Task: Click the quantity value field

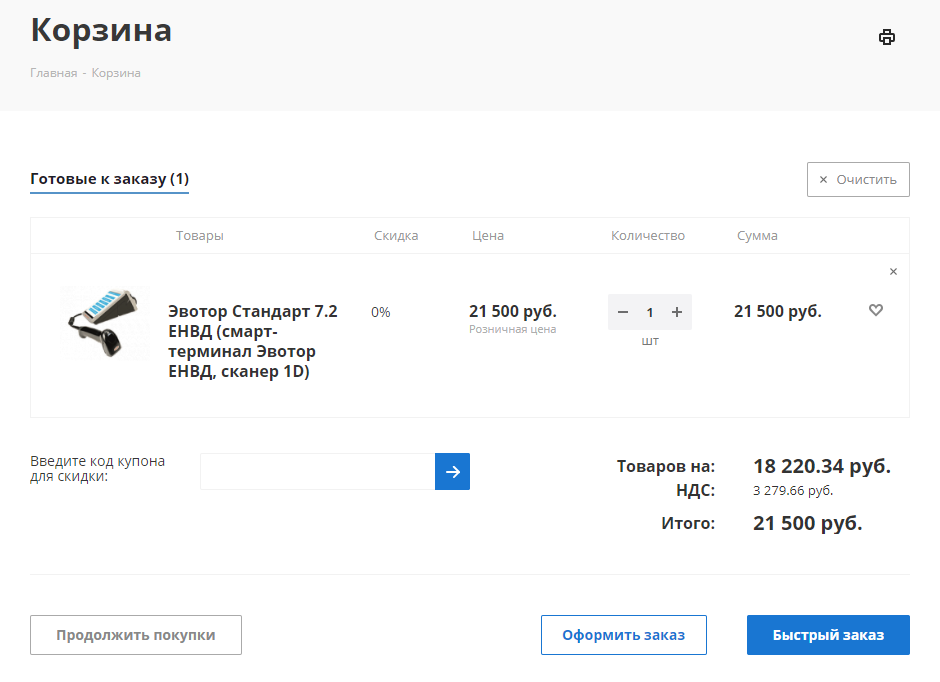Action: coord(650,312)
